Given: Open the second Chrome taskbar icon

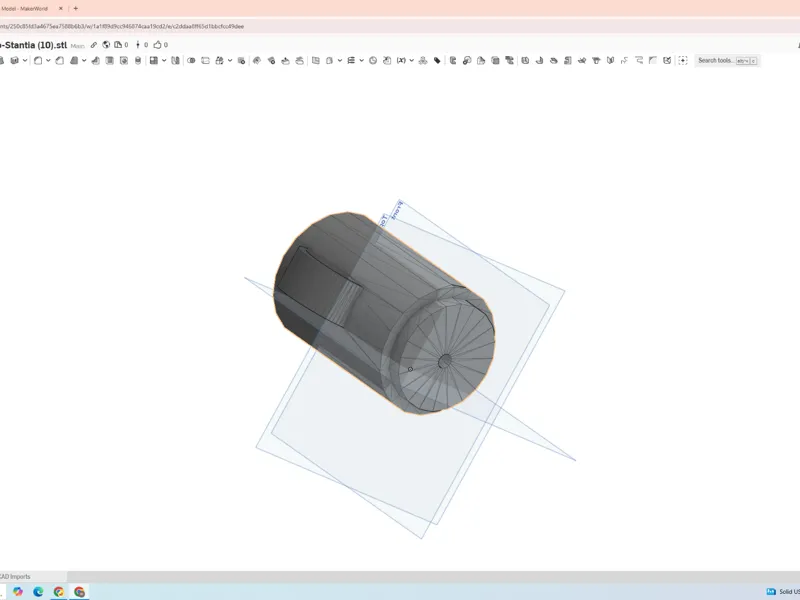Looking at the screenshot, I should pyautogui.click(x=79, y=591).
